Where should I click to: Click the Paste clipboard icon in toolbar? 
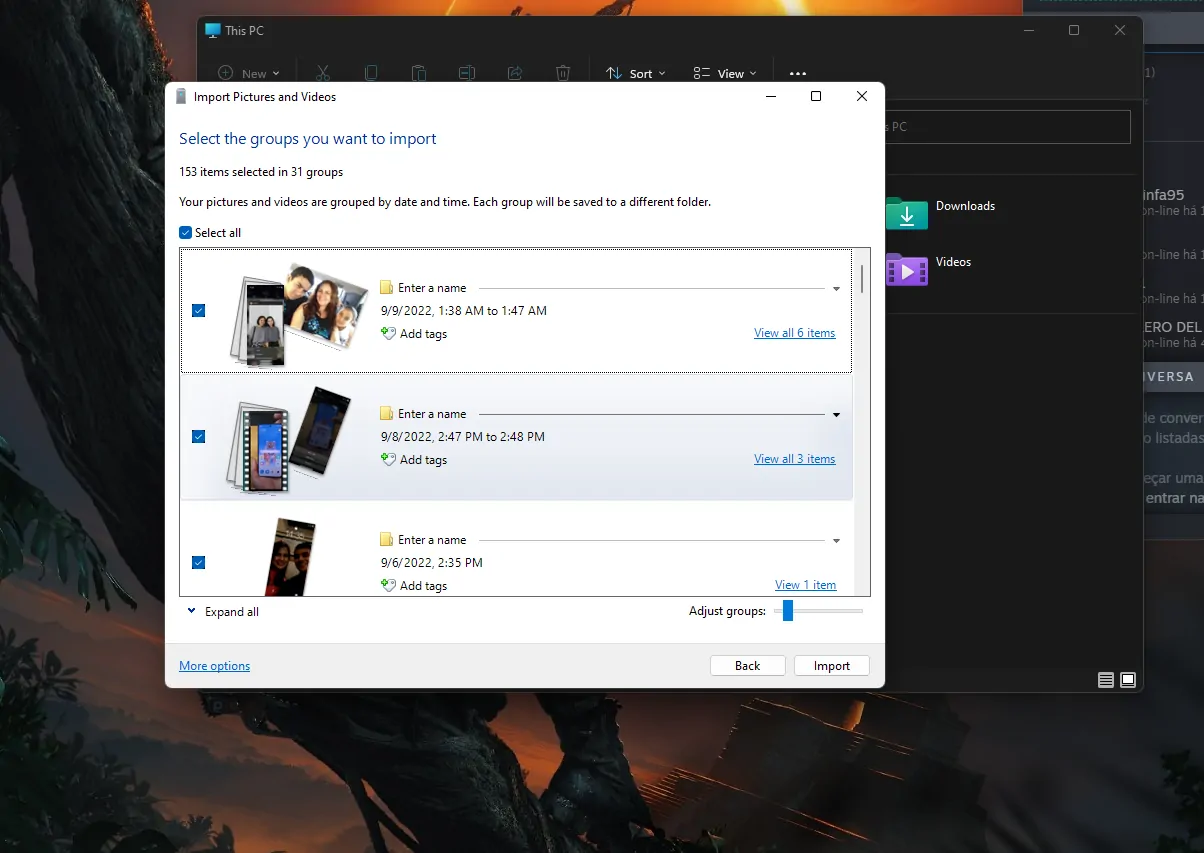419,73
